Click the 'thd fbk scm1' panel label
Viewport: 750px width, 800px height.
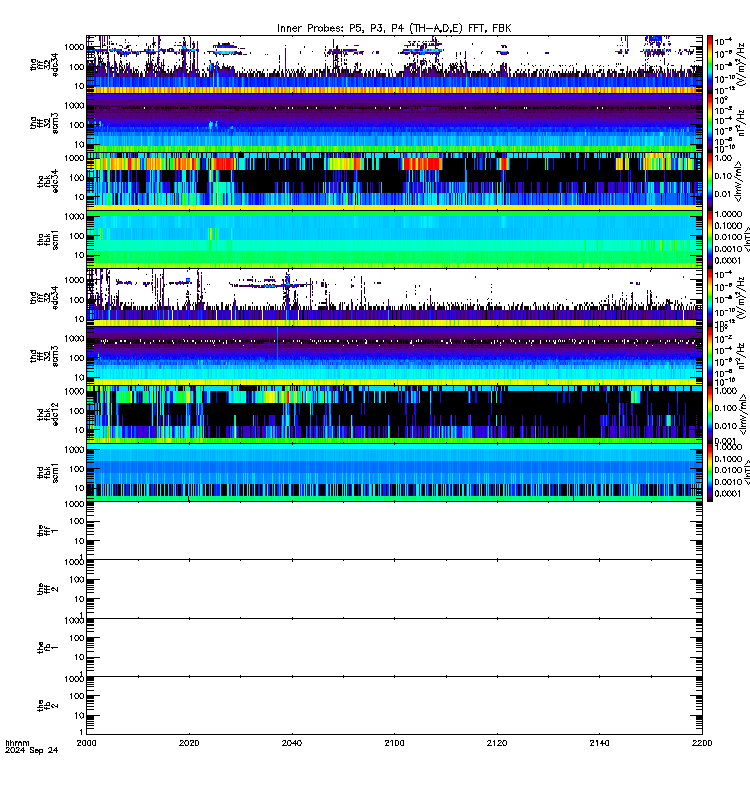pos(48,472)
